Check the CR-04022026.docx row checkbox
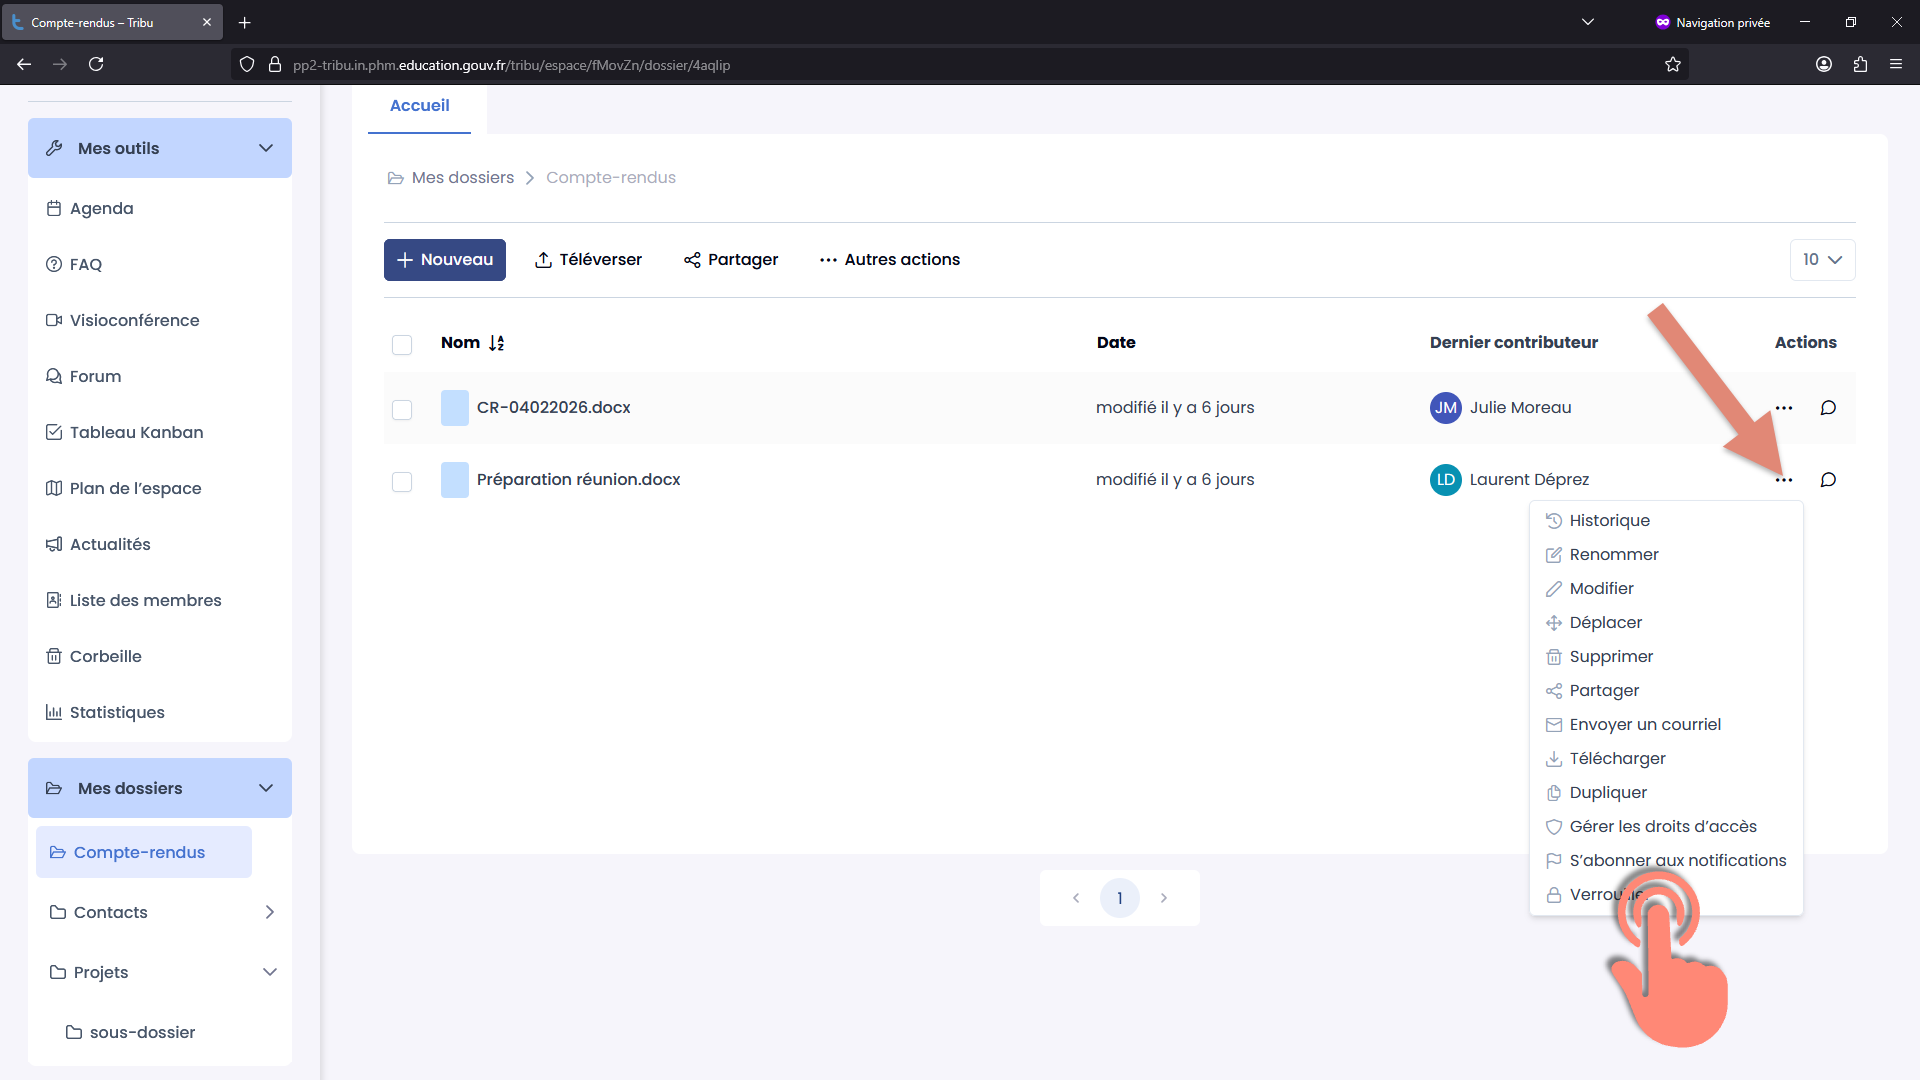1920x1080 pixels. [x=402, y=410]
